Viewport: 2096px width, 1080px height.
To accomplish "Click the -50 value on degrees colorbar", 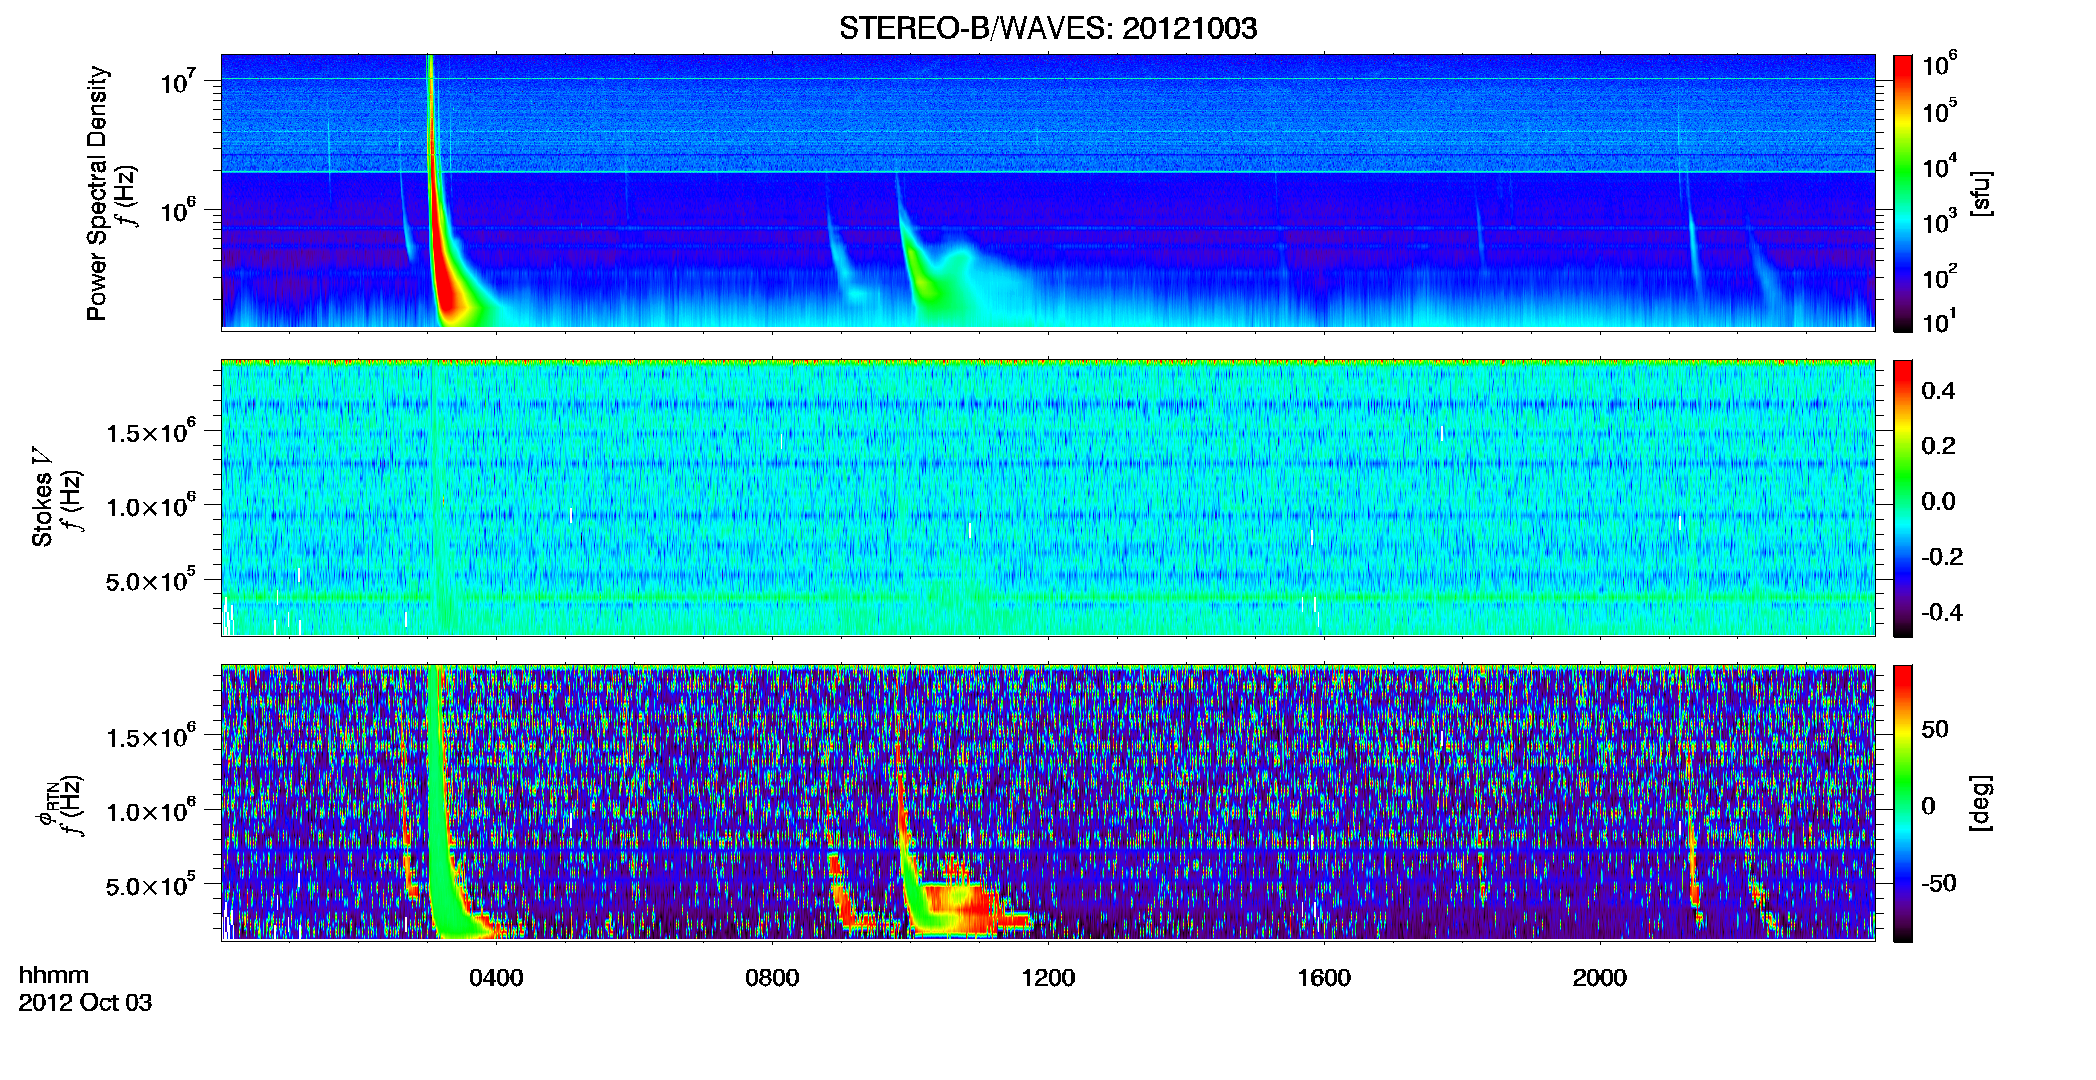I will pyautogui.click(x=1939, y=884).
